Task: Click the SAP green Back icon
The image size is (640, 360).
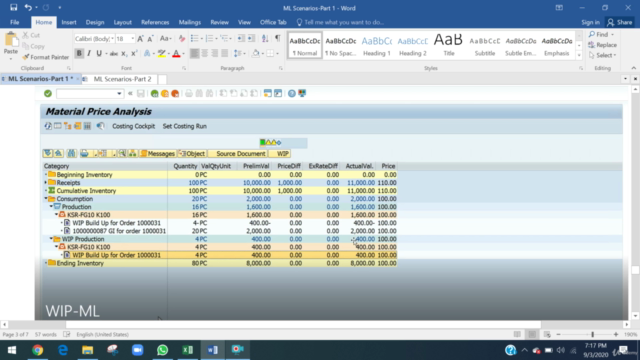Action: click(154, 93)
